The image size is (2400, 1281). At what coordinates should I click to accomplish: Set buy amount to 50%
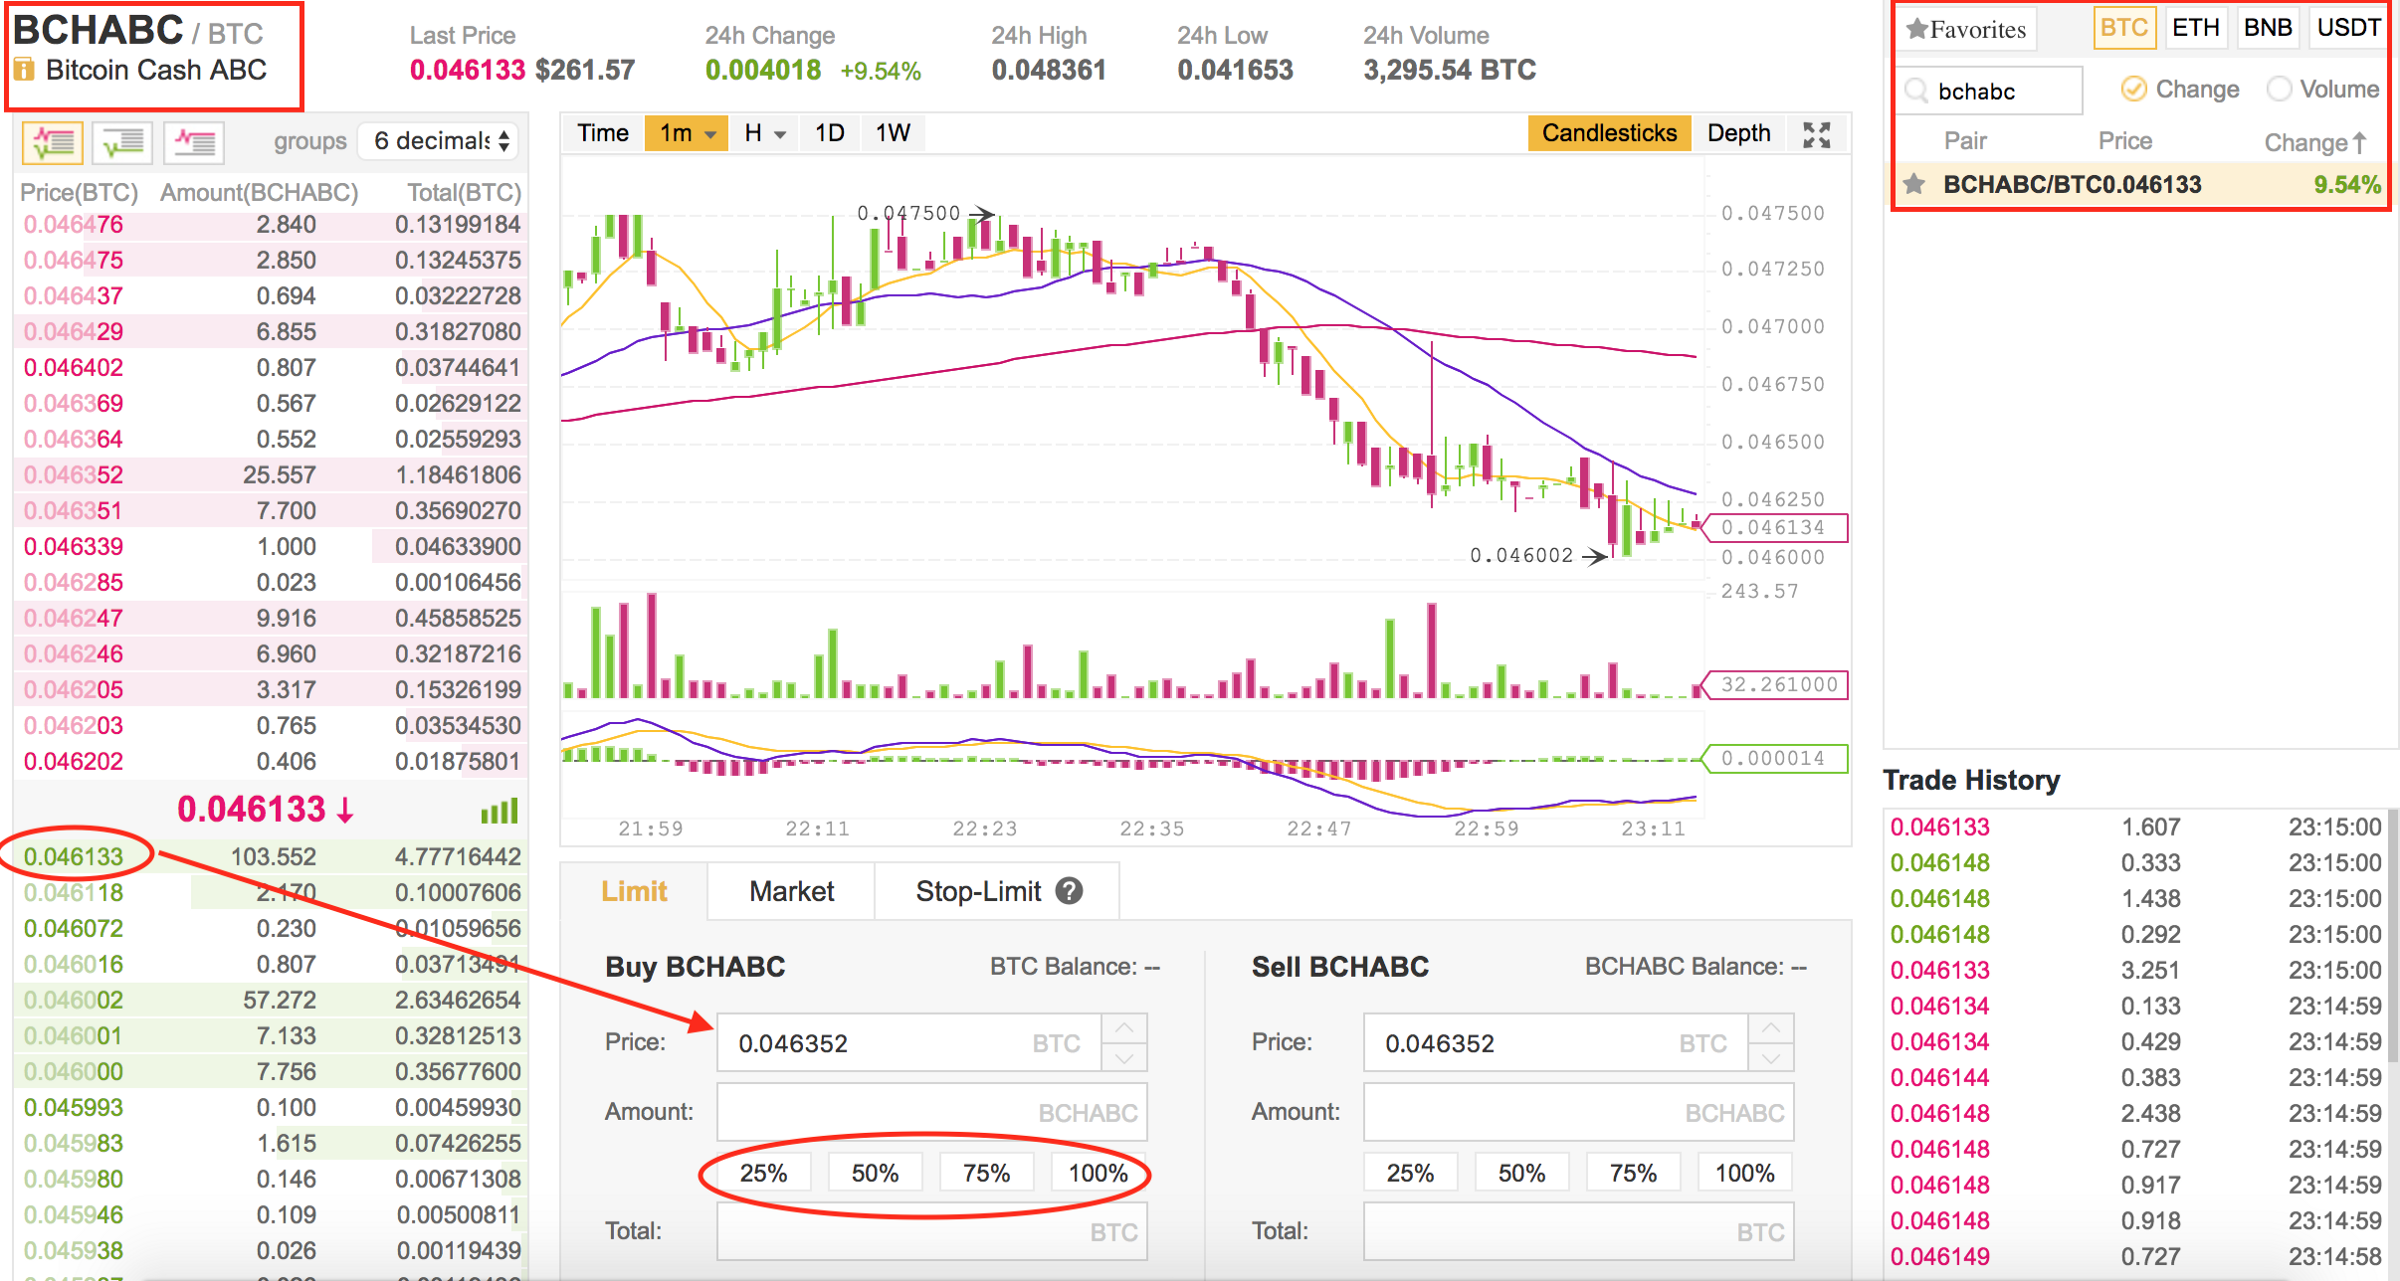pyautogui.click(x=874, y=1173)
